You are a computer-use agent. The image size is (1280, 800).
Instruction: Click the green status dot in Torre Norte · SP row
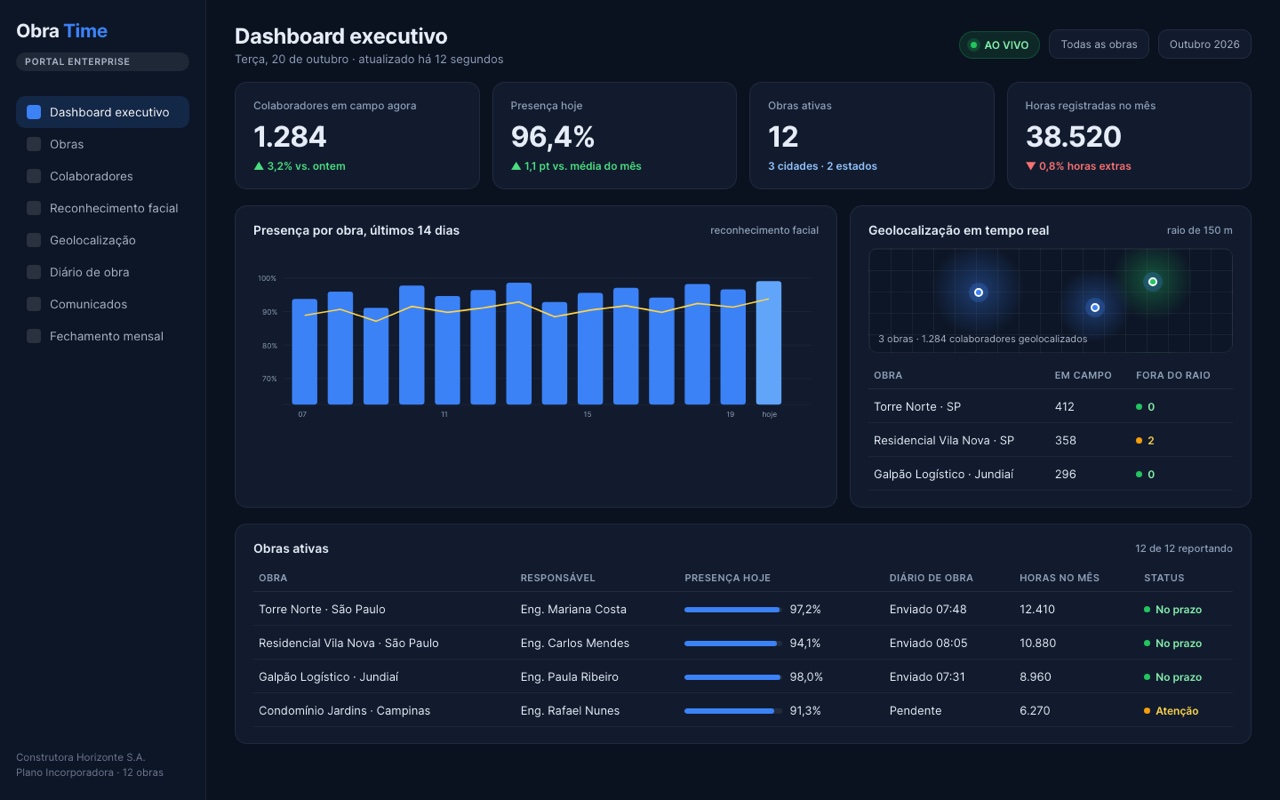click(x=1139, y=407)
